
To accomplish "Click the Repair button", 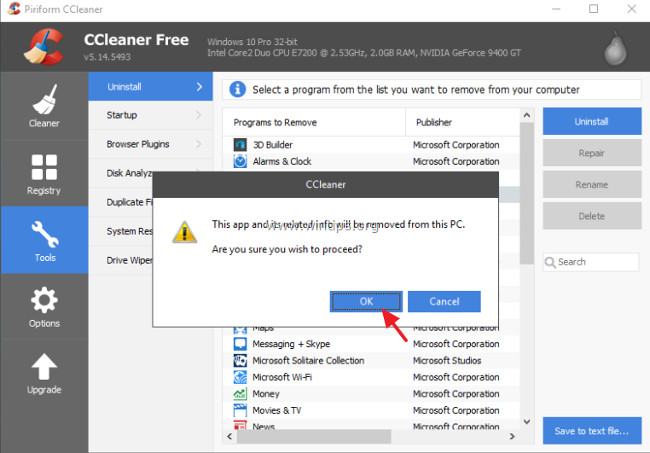I will point(592,153).
